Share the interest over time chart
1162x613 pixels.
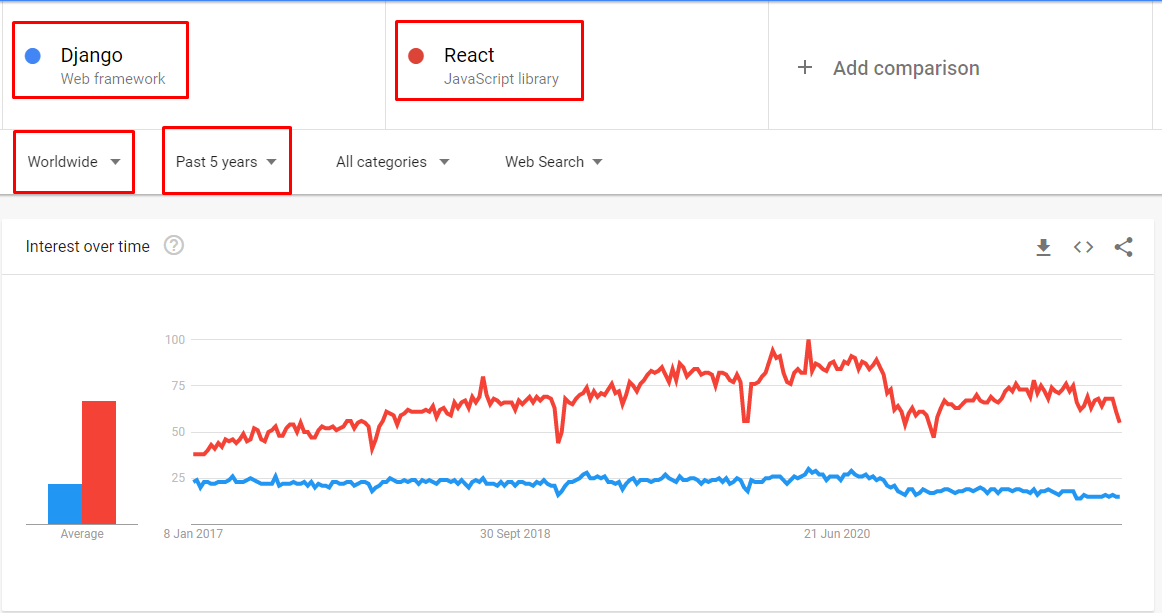pyautogui.click(x=1123, y=247)
